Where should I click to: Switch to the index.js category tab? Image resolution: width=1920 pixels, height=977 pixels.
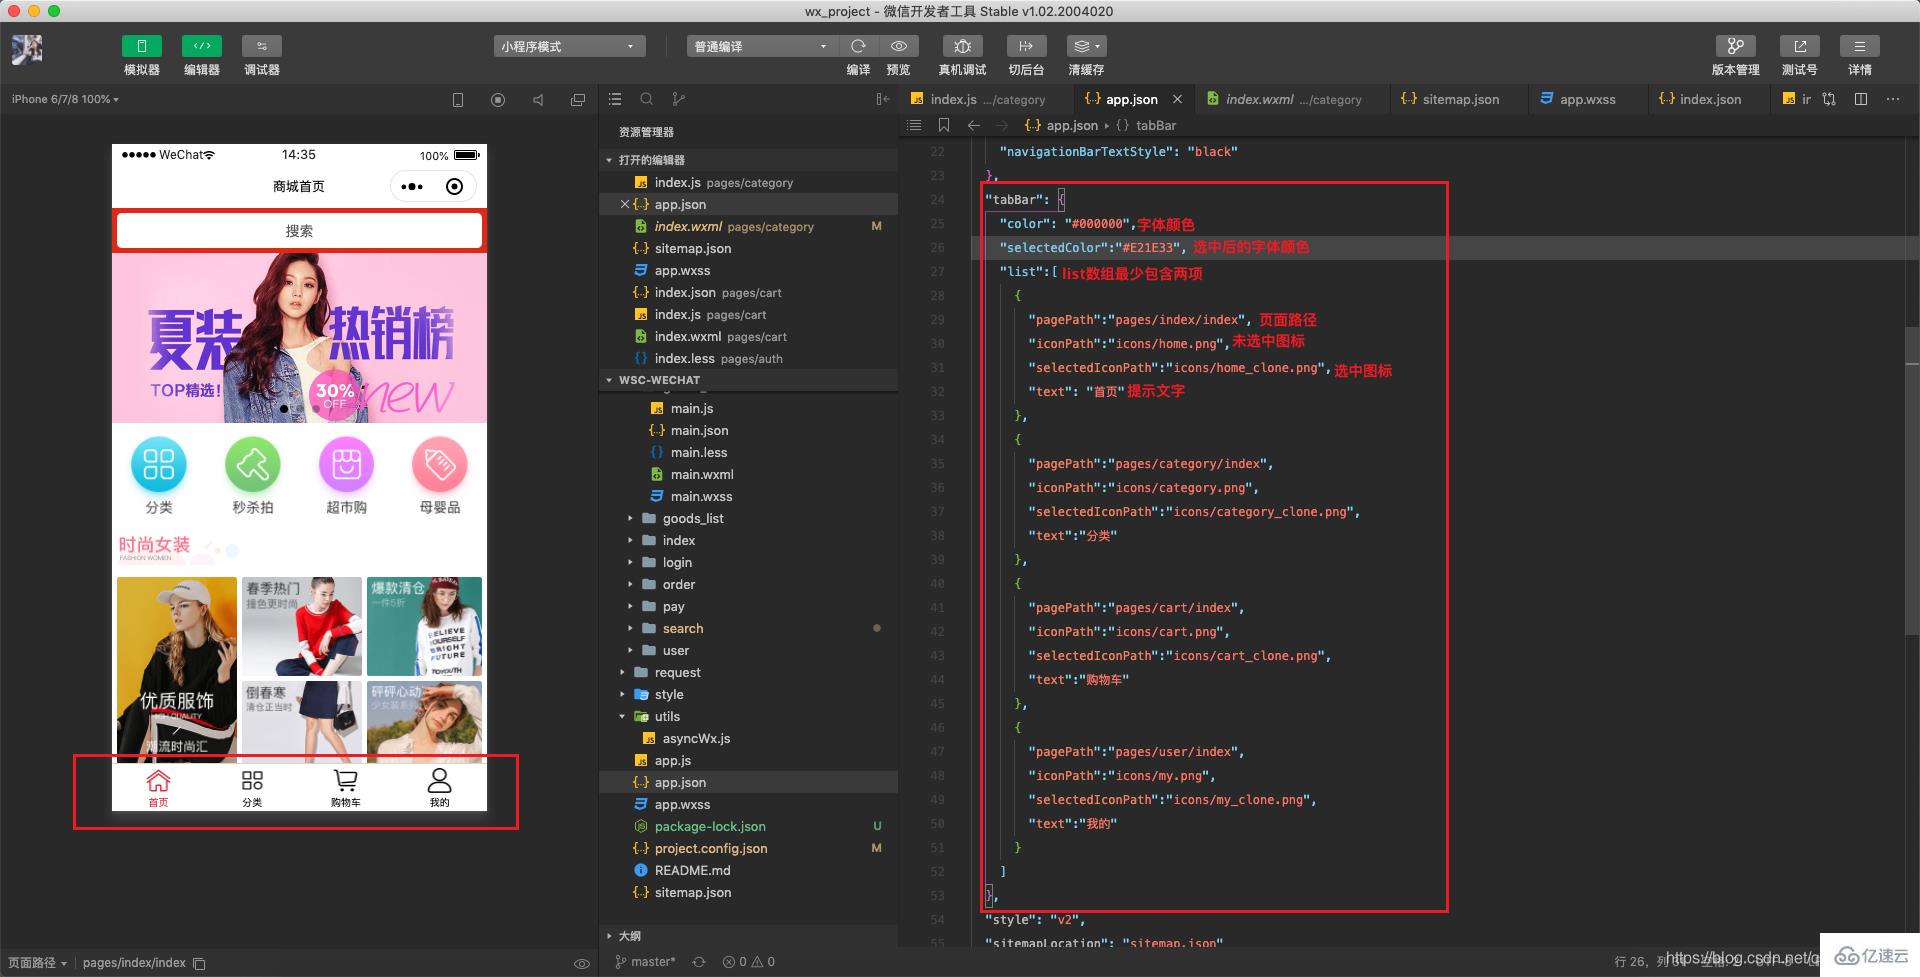click(985, 99)
